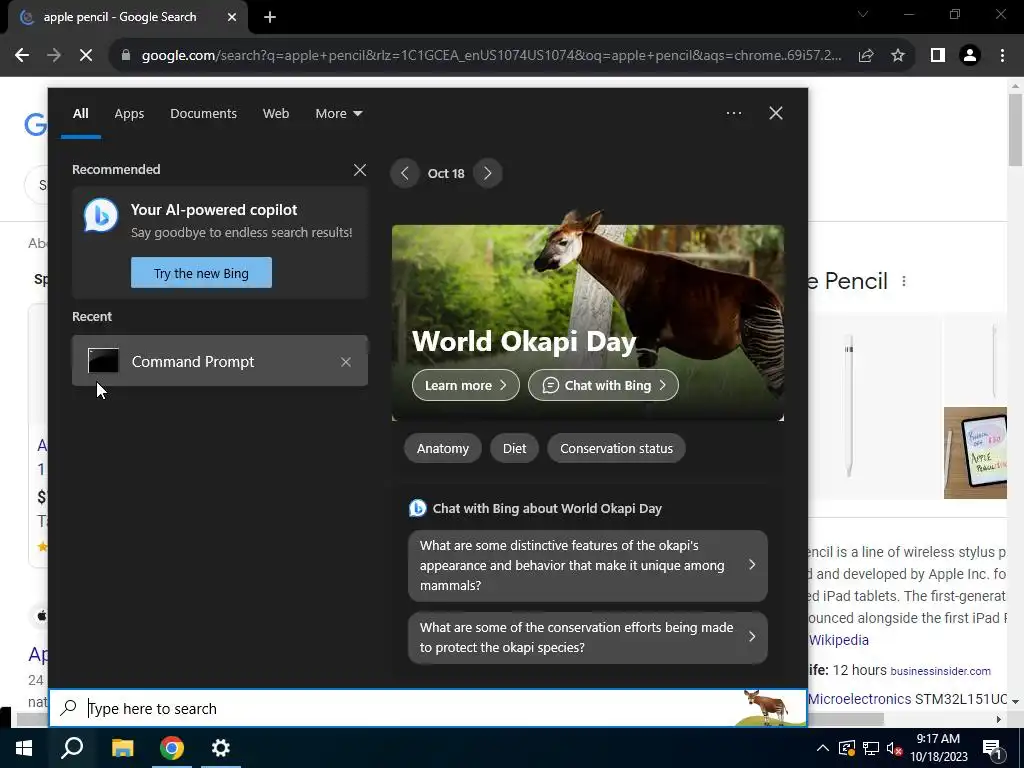The height and width of the screenshot is (768, 1024).
Task: Select the All search tab
Action: pyautogui.click(x=80, y=114)
